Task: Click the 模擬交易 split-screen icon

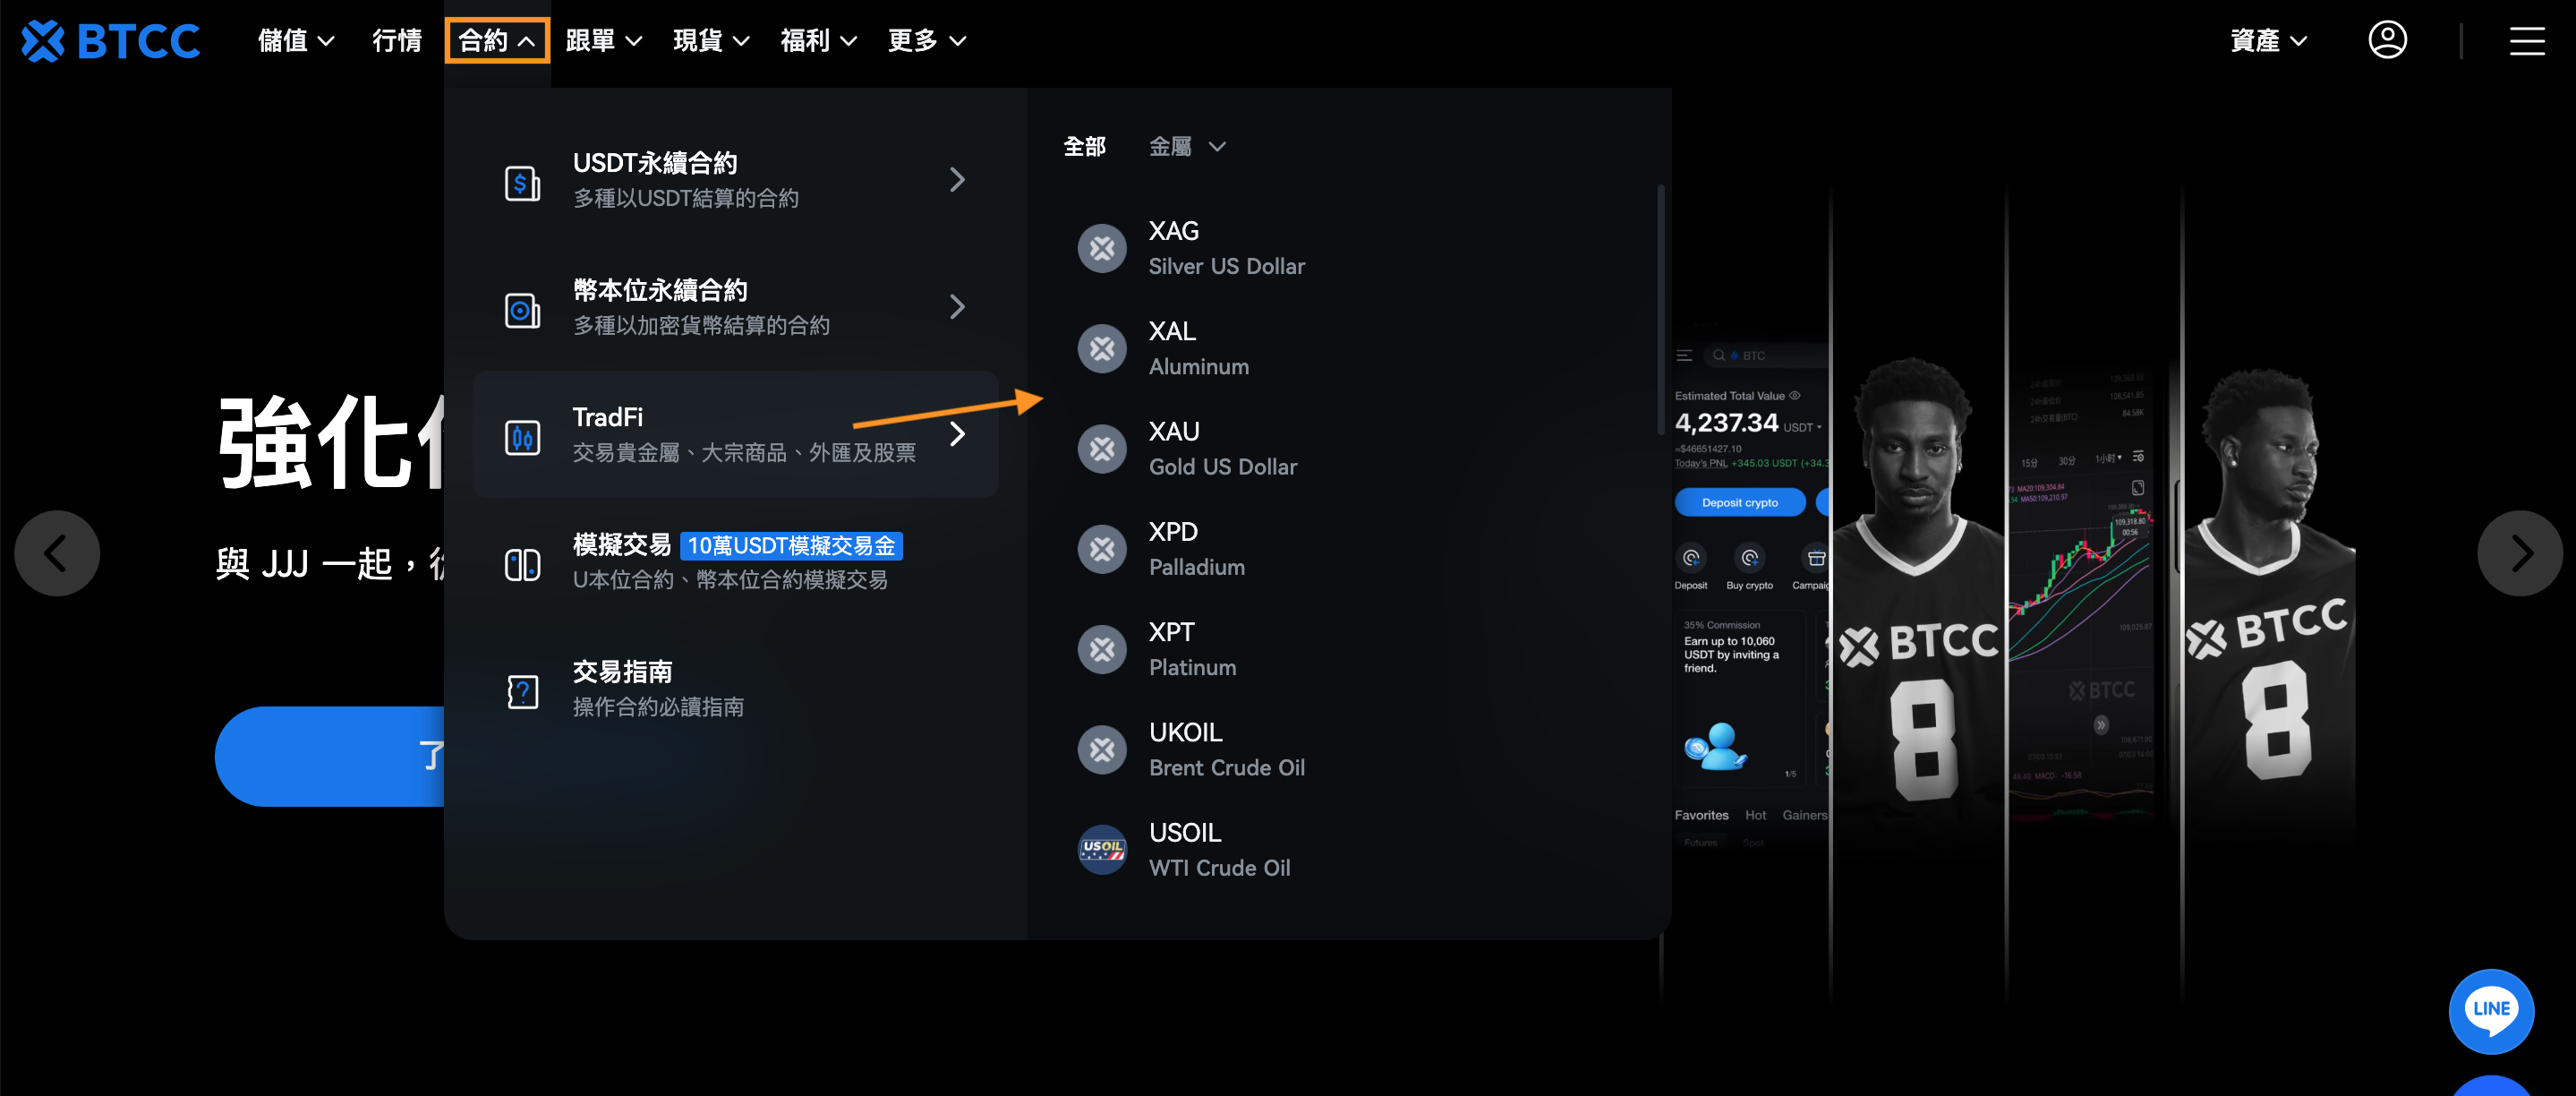Action: click(522, 564)
